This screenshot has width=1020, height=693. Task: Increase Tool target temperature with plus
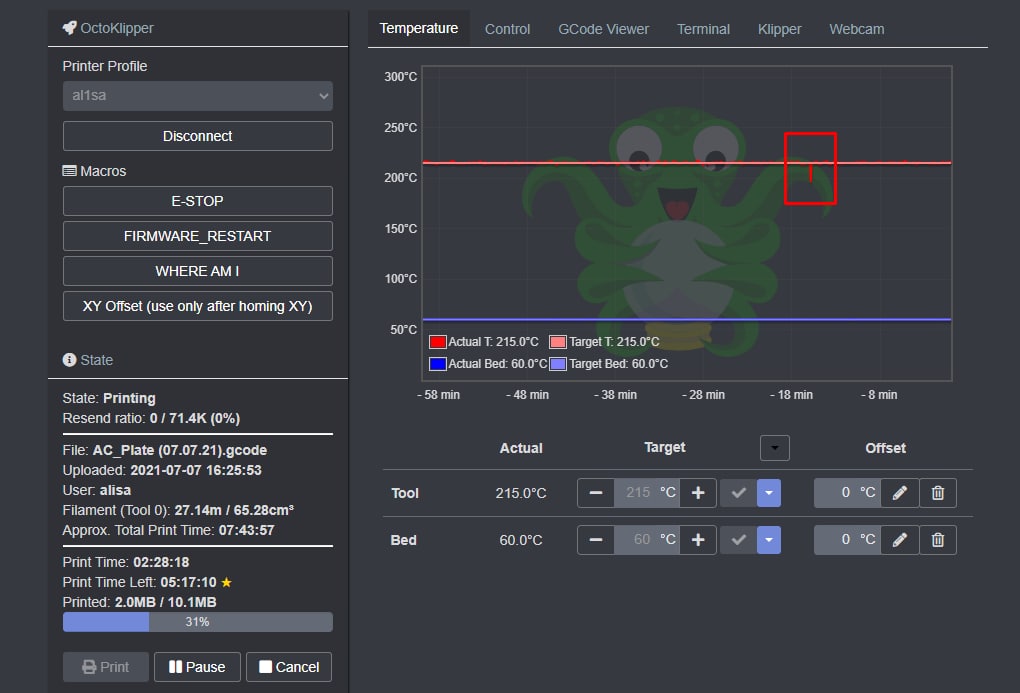[698, 493]
